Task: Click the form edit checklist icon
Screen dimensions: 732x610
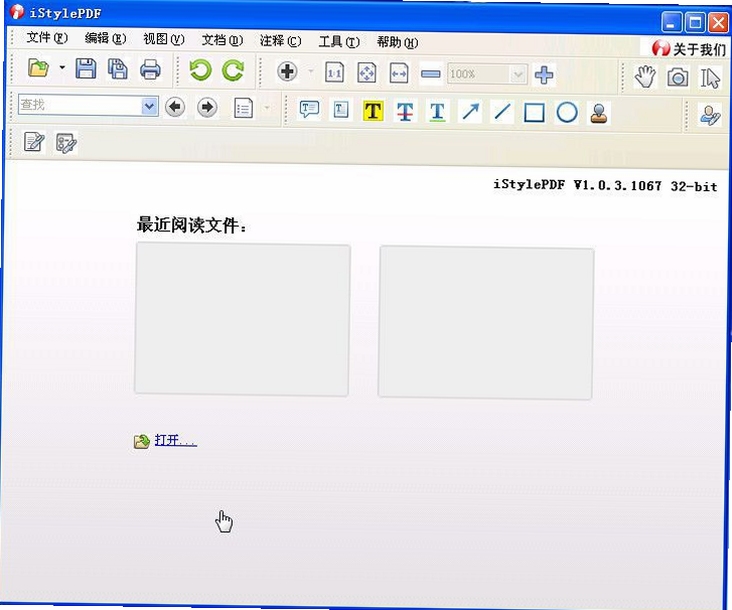Action: pyautogui.click(x=66, y=143)
